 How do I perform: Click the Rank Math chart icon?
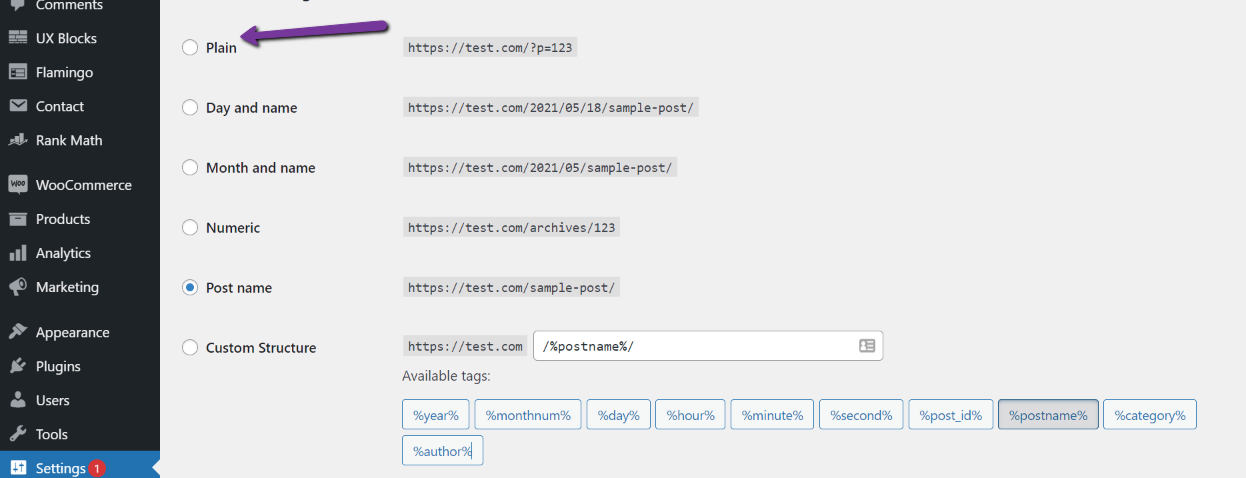[x=18, y=140]
